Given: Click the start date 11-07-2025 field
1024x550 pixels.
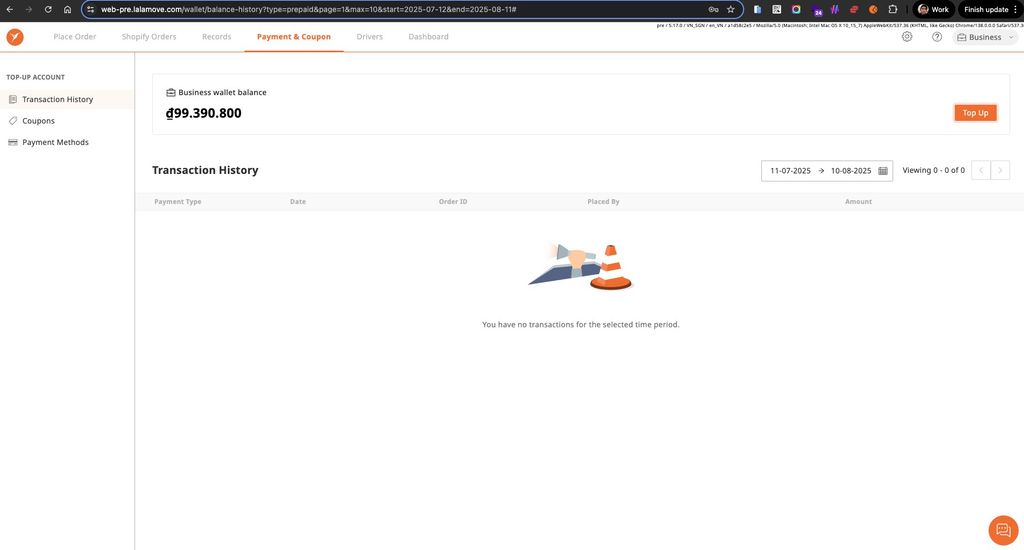Looking at the screenshot, I should click(790, 171).
